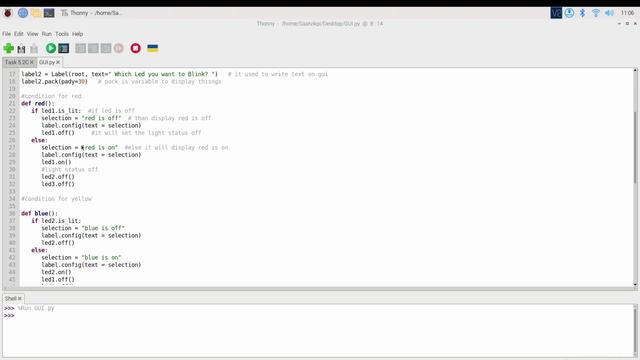Click the 'def red():' line
The height and width of the screenshot is (360, 640).
38,104
